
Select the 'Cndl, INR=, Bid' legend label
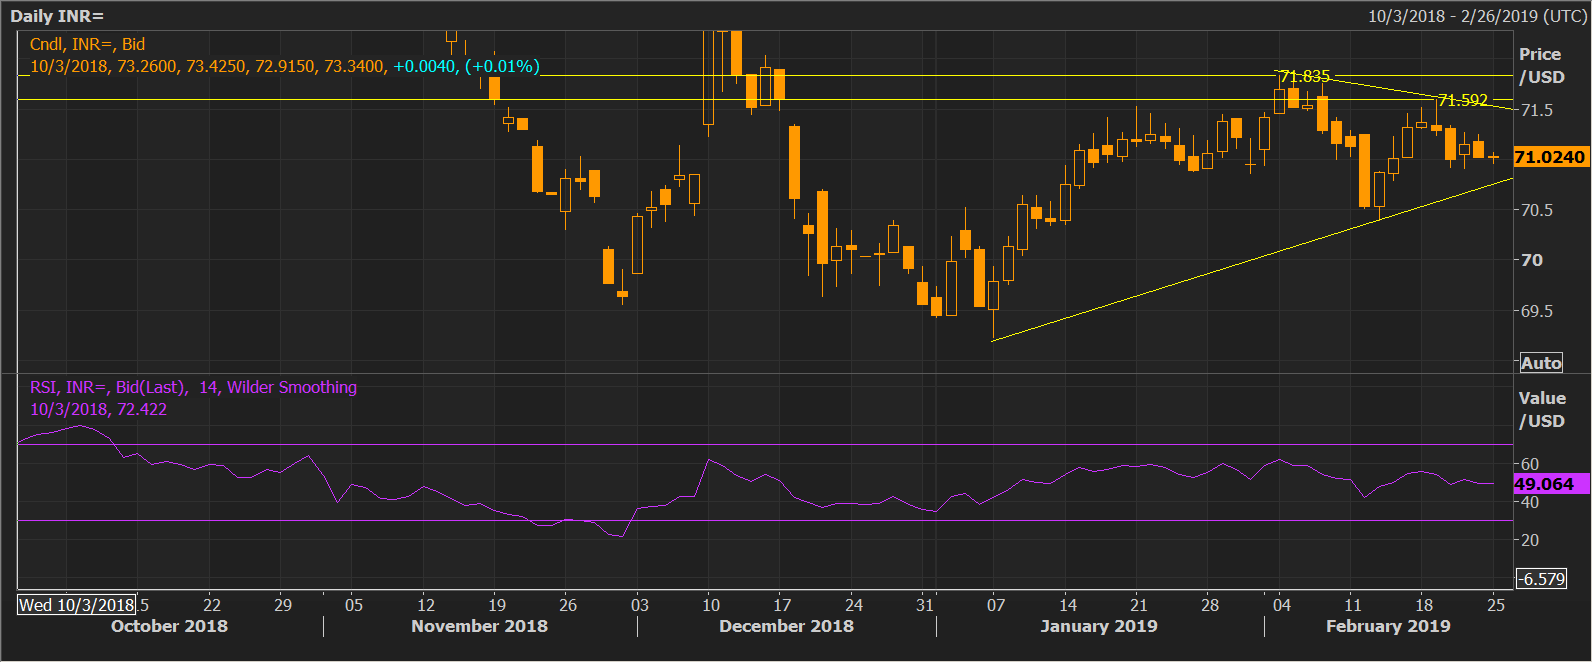coord(87,44)
